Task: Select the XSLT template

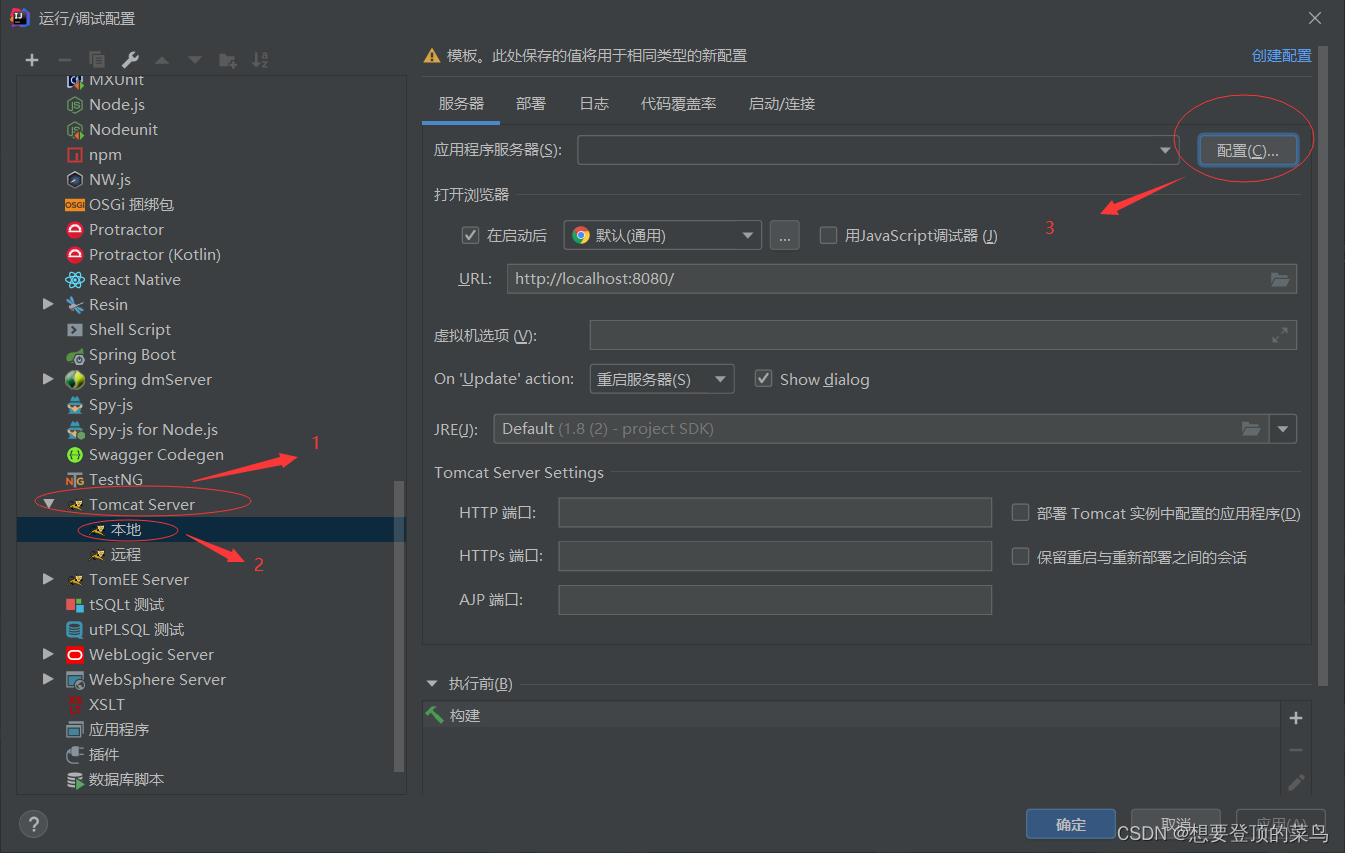Action: pos(107,704)
